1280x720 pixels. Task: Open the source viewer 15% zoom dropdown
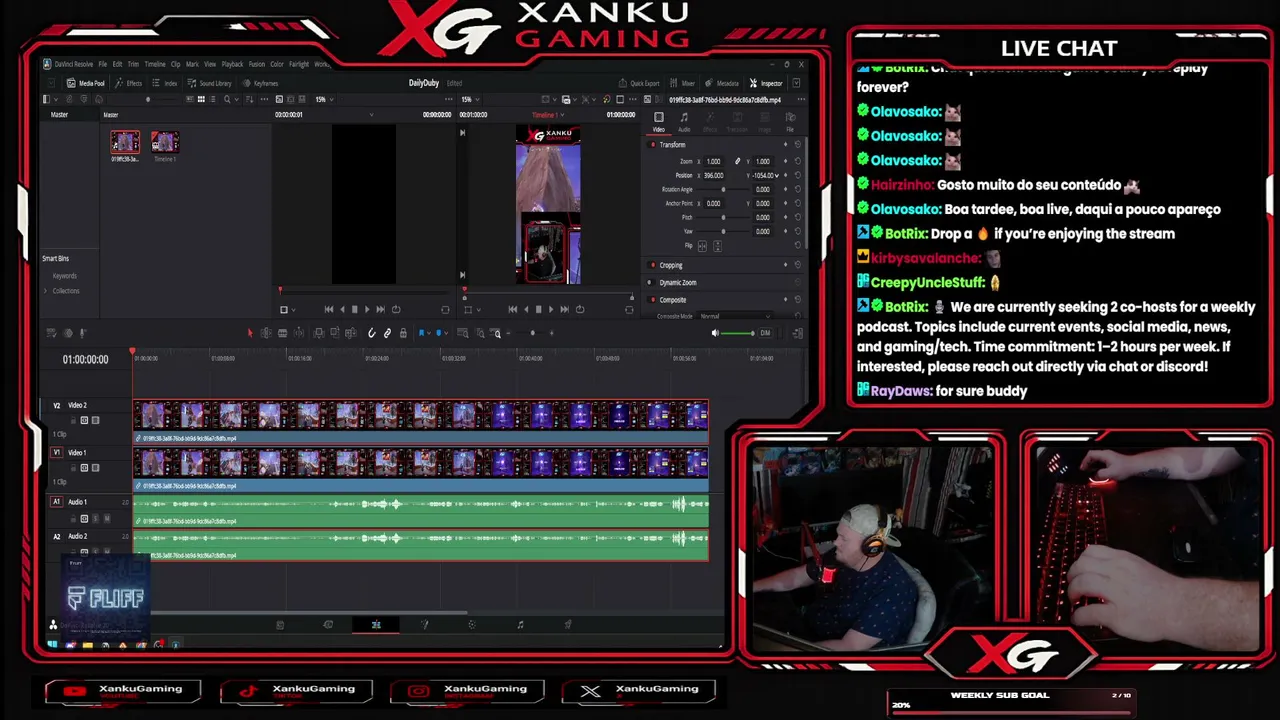tap(323, 99)
